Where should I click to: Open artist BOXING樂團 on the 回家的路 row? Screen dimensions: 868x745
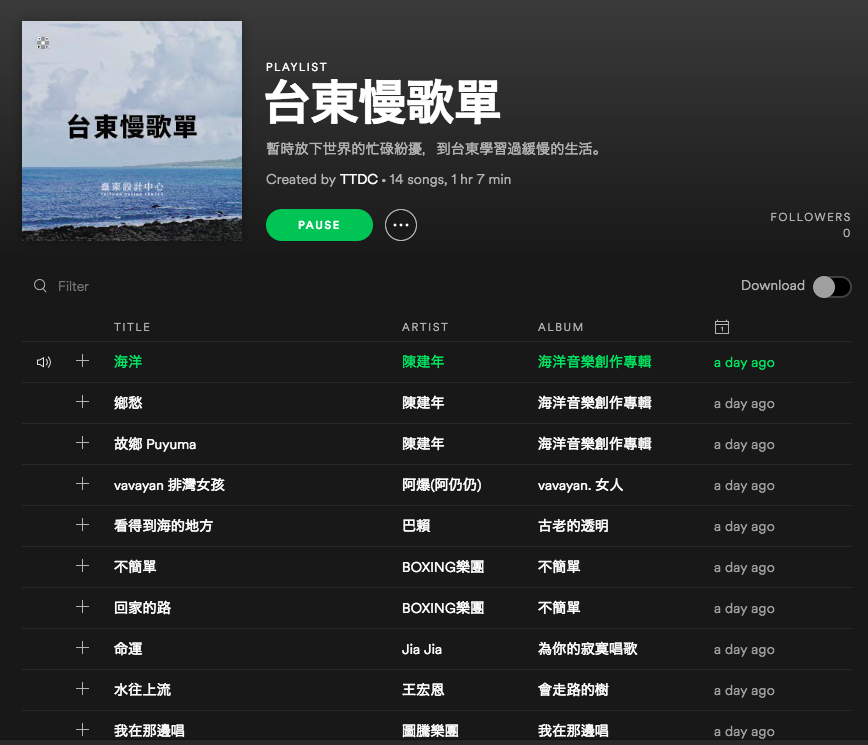(x=443, y=608)
